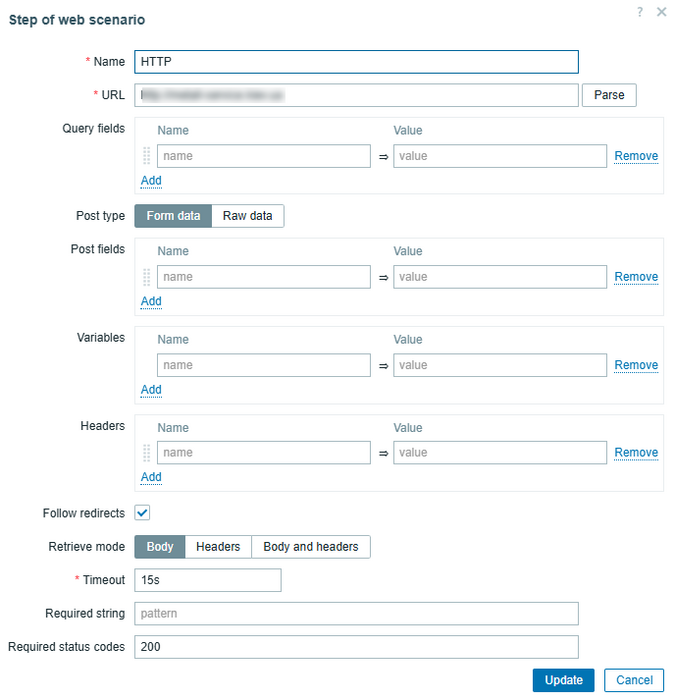Click the Post fields row drag handle
Image resolution: width=674 pixels, height=700 pixels.
tap(146, 277)
